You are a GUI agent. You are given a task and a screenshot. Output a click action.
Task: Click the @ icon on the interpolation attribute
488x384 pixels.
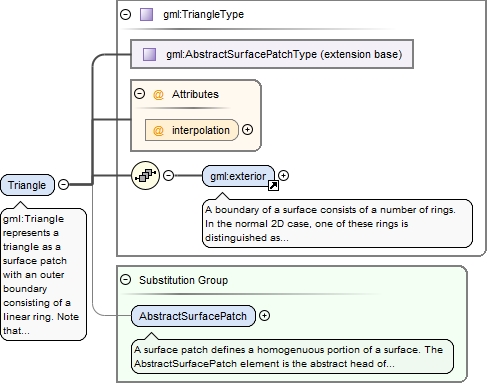point(158,130)
